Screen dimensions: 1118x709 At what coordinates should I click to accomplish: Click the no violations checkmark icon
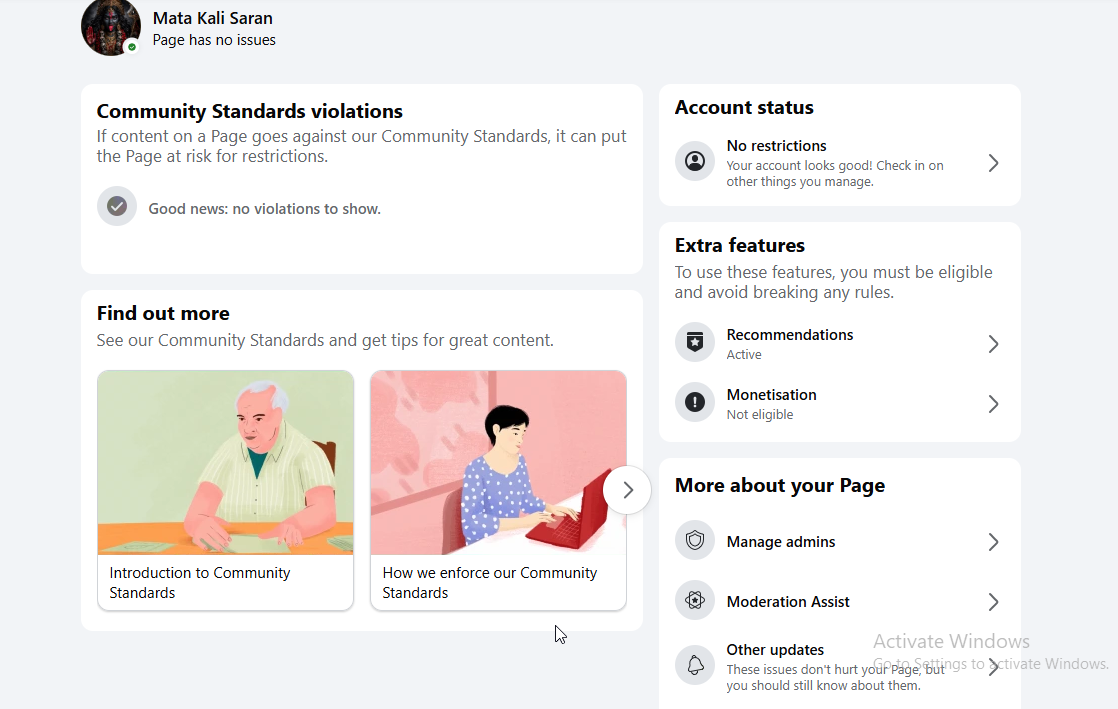[117, 206]
